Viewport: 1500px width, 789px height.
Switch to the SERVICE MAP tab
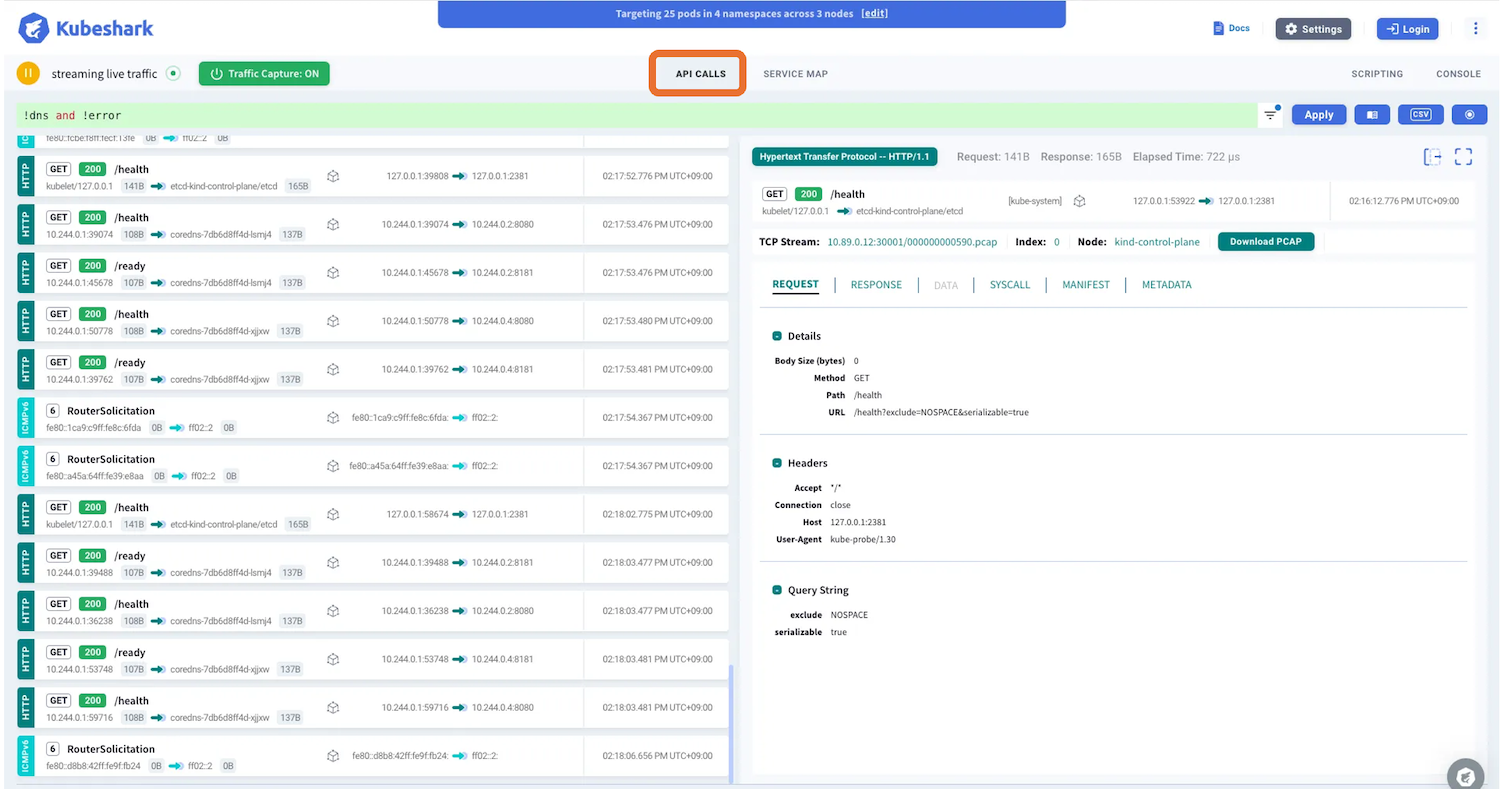(x=795, y=73)
